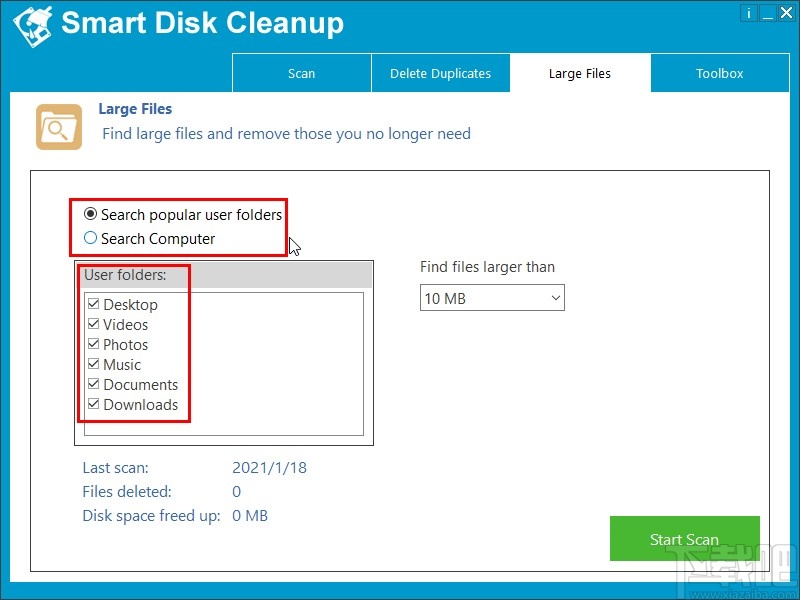Minimize the Smart Disk Cleanup window
The height and width of the screenshot is (600, 800).
coord(767,13)
